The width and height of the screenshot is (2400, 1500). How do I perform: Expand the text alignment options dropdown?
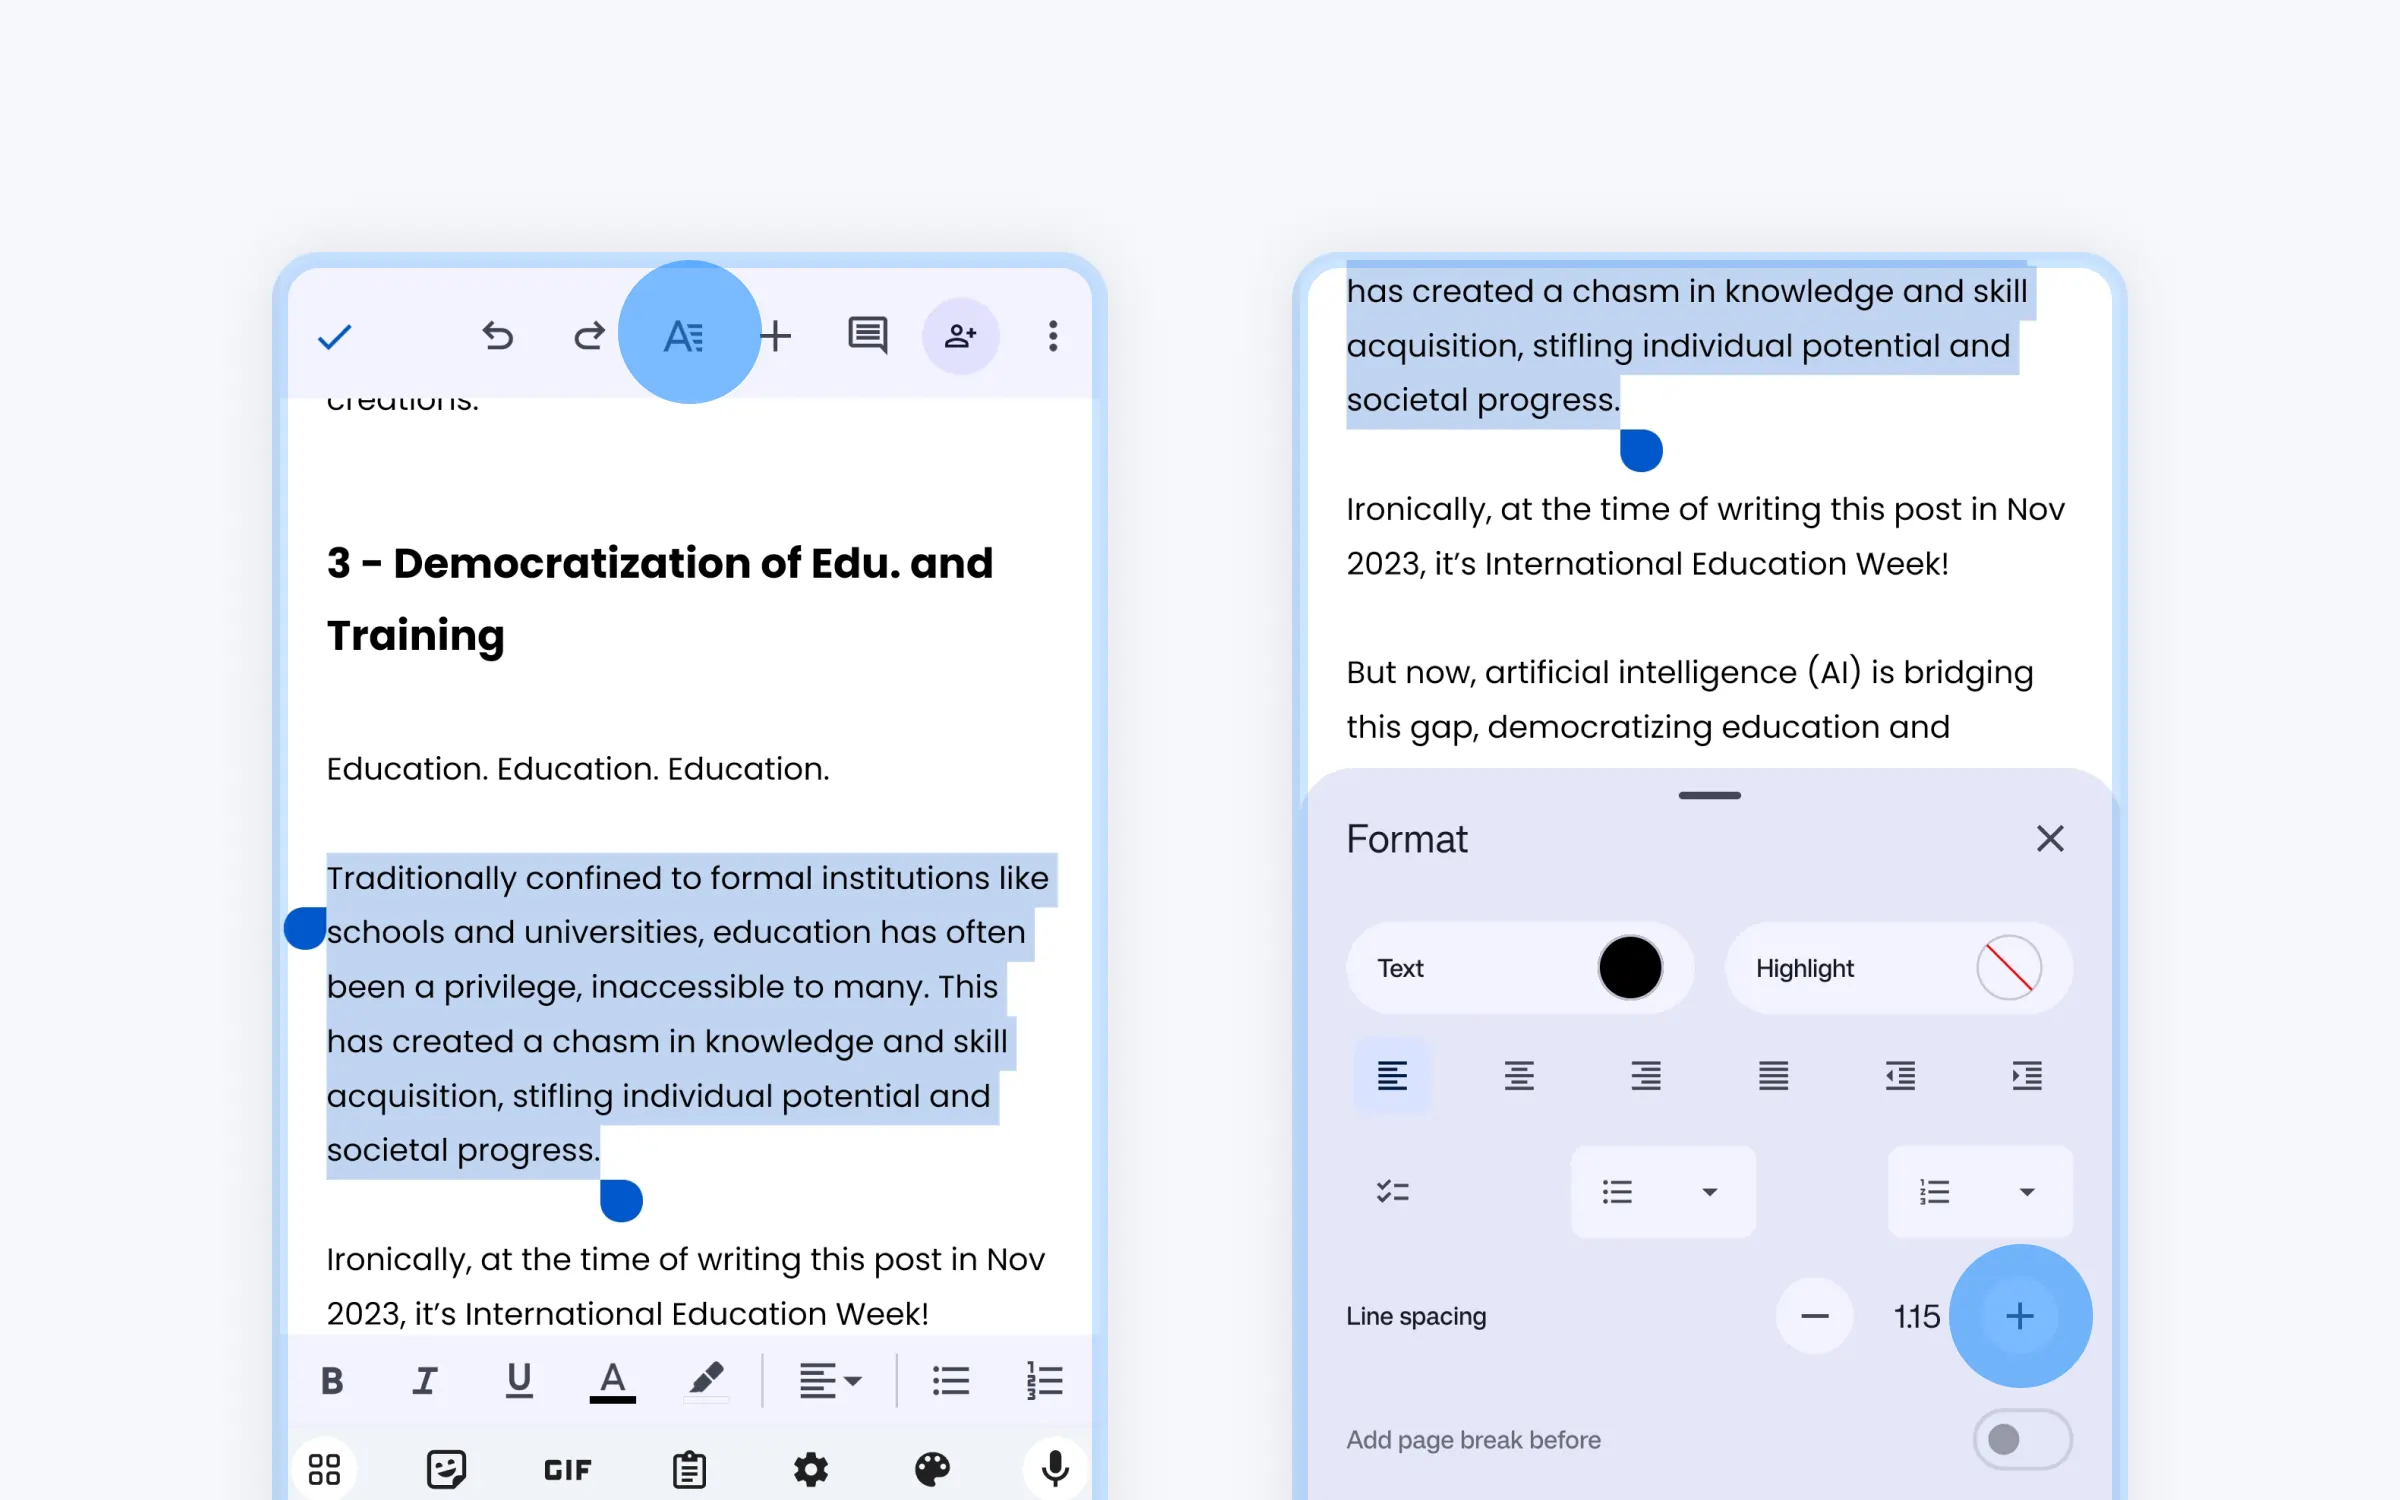pyautogui.click(x=826, y=1377)
